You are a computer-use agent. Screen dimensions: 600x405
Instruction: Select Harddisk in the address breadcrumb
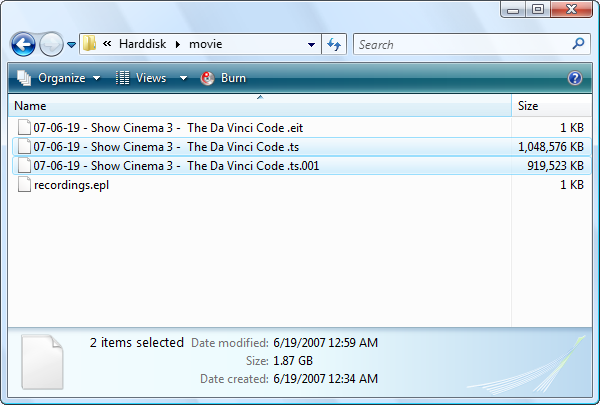(x=142, y=44)
